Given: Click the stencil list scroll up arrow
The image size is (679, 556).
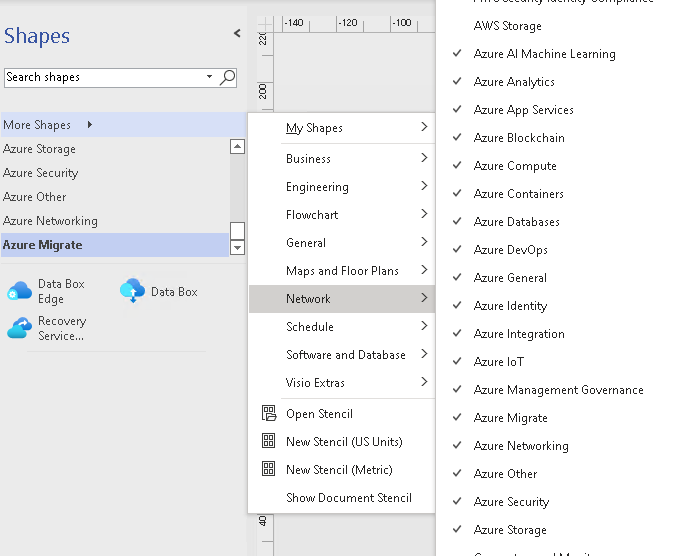Looking at the screenshot, I should [237, 147].
